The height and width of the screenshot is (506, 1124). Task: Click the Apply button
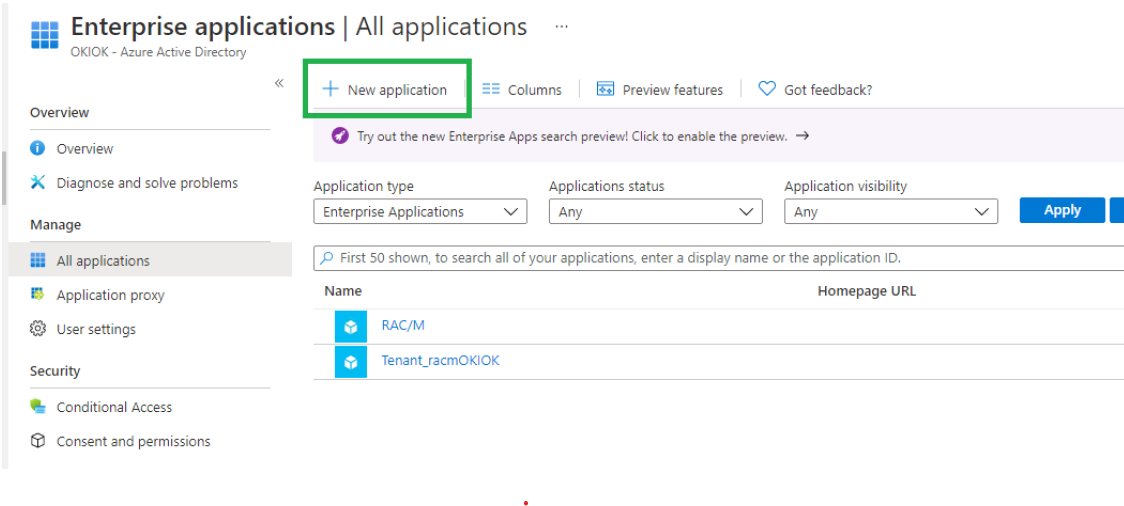[1062, 210]
